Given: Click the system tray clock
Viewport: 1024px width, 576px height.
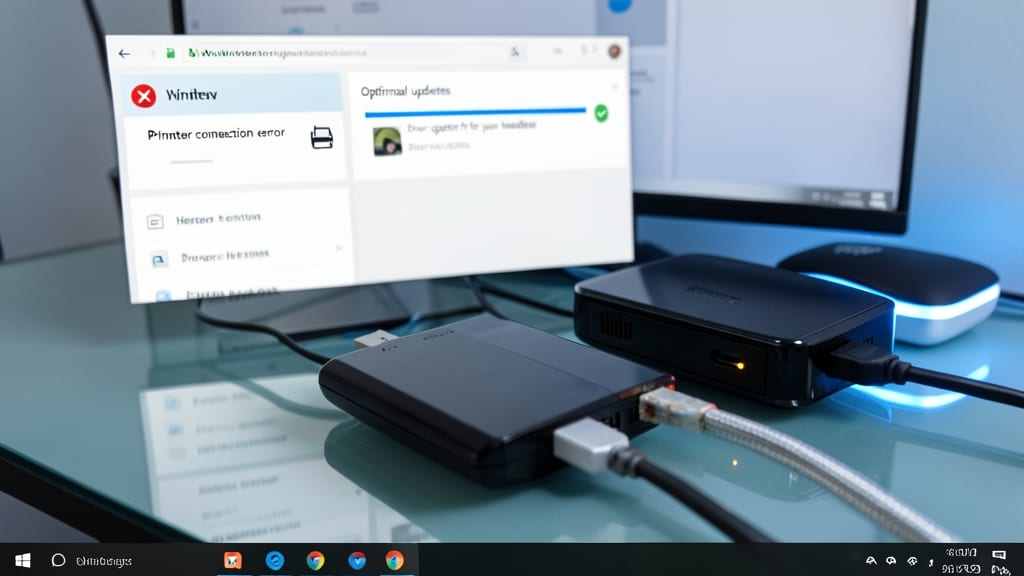Looking at the screenshot, I should click(x=962, y=560).
